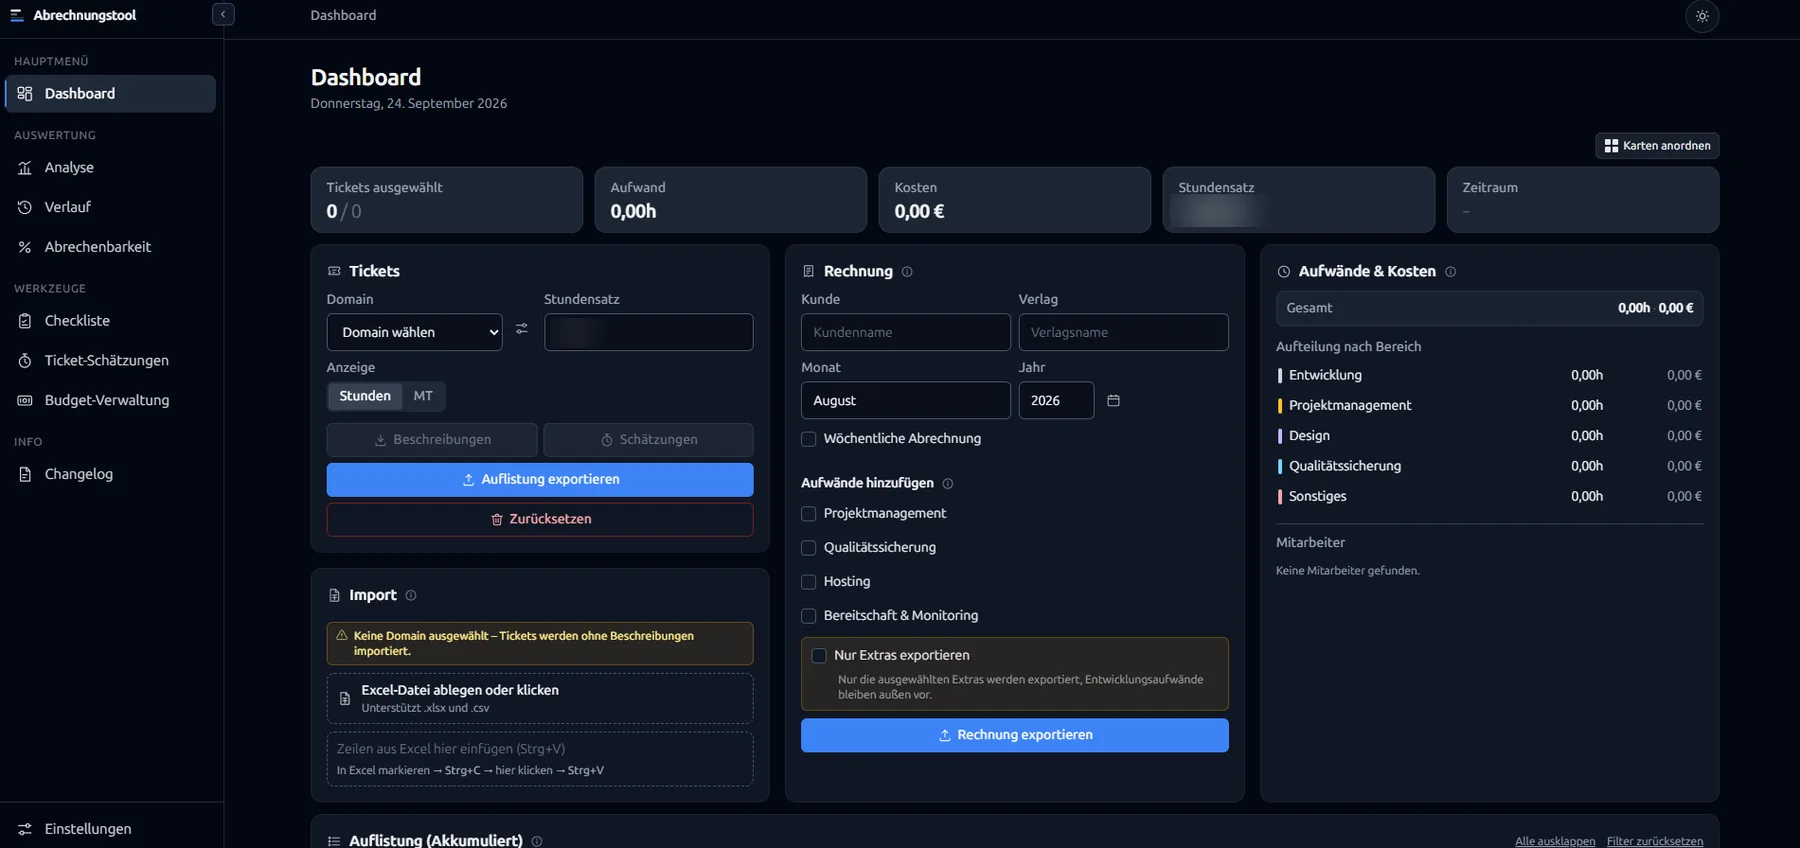Image resolution: width=1800 pixels, height=848 pixels.
Task: Click the Jahr 2026 field
Action: coord(1056,400)
